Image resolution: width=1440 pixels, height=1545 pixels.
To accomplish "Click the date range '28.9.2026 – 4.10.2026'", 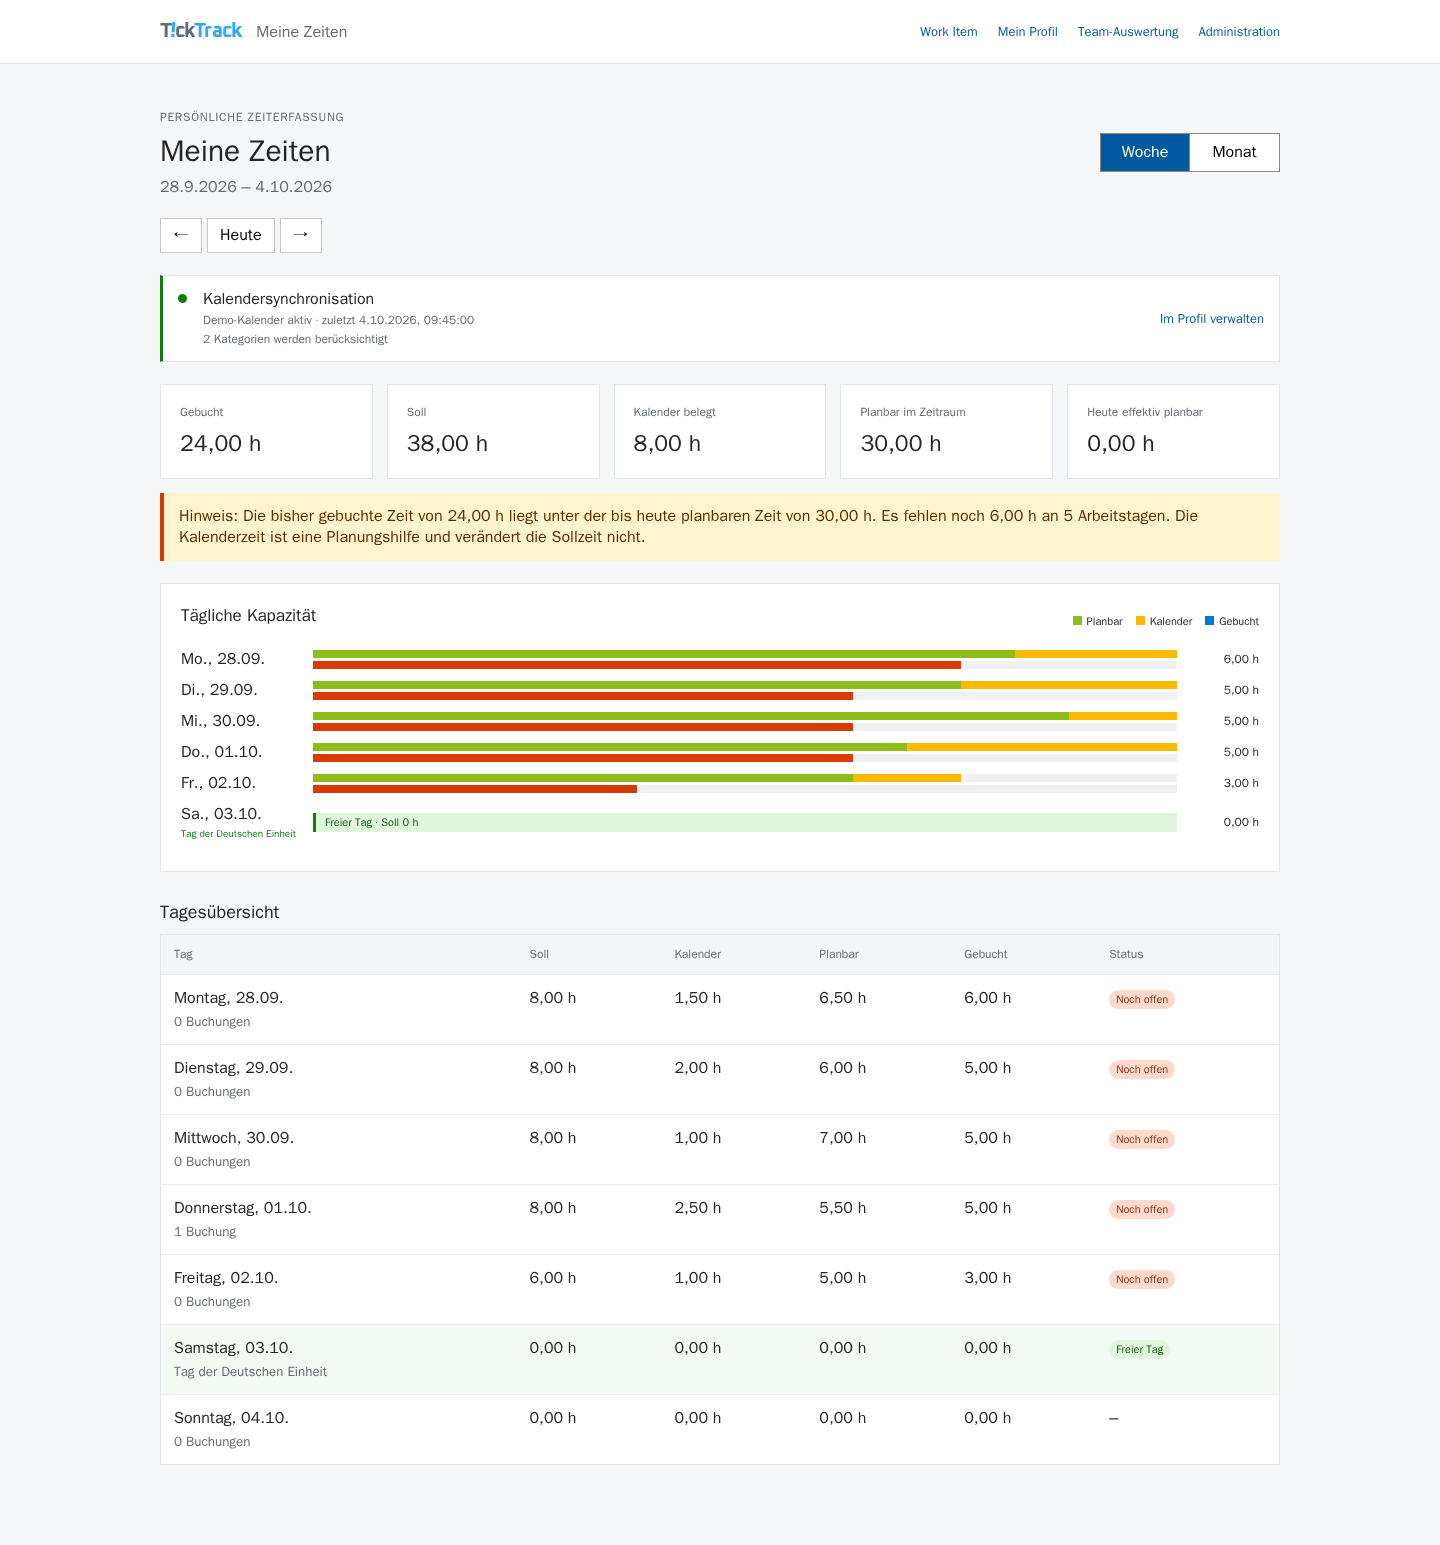I will coord(246,187).
